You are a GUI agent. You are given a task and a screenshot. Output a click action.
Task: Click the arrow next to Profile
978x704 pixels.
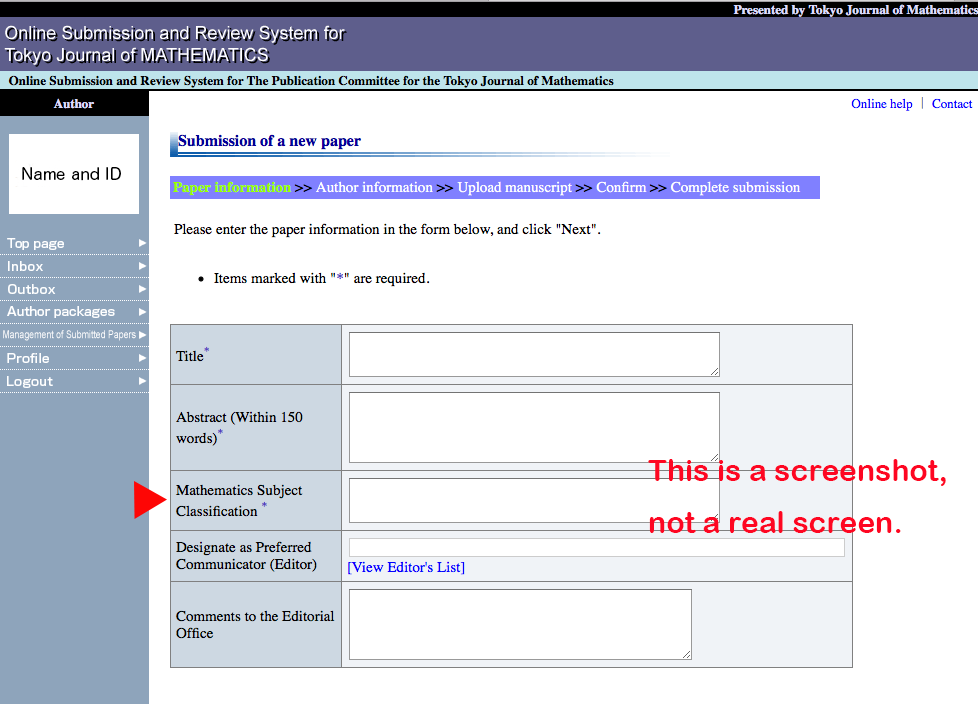click(x=142, y=358)
